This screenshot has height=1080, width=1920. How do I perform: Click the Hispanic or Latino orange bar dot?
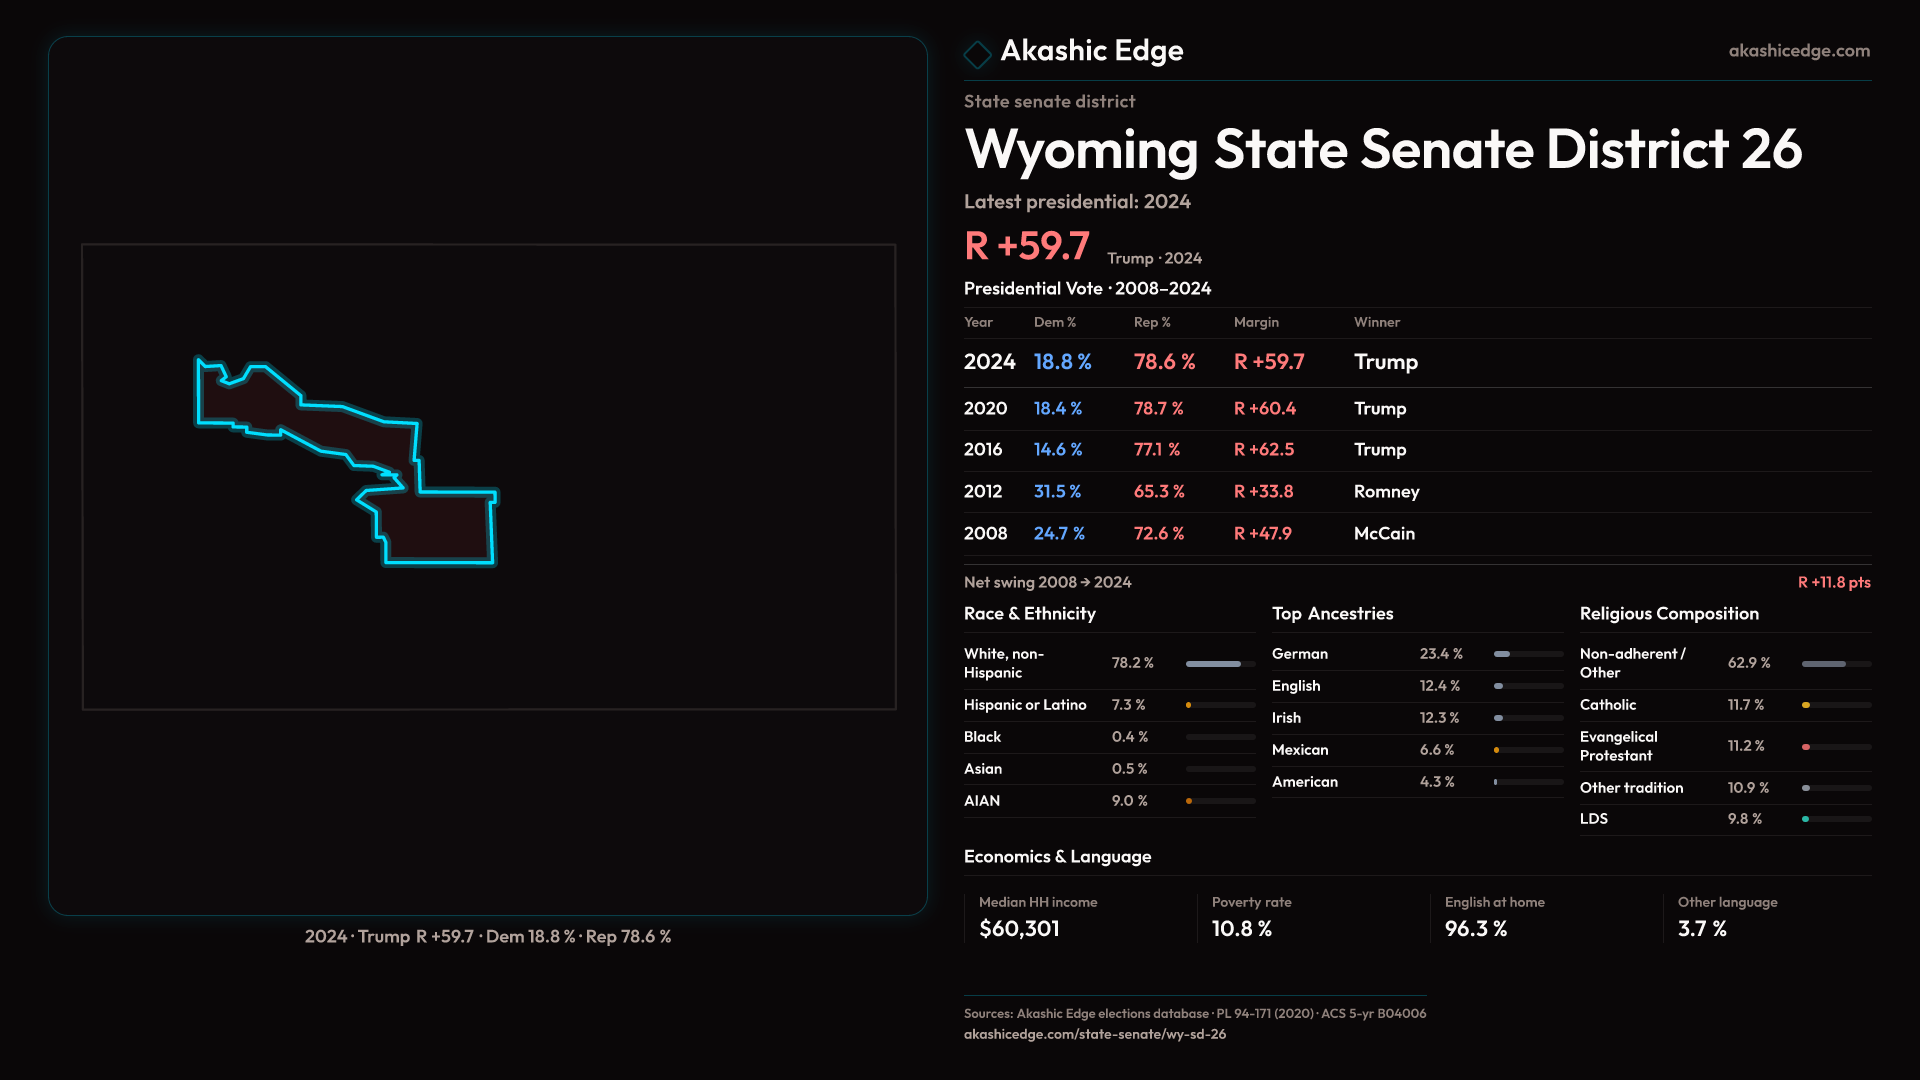click(1189, 706)
